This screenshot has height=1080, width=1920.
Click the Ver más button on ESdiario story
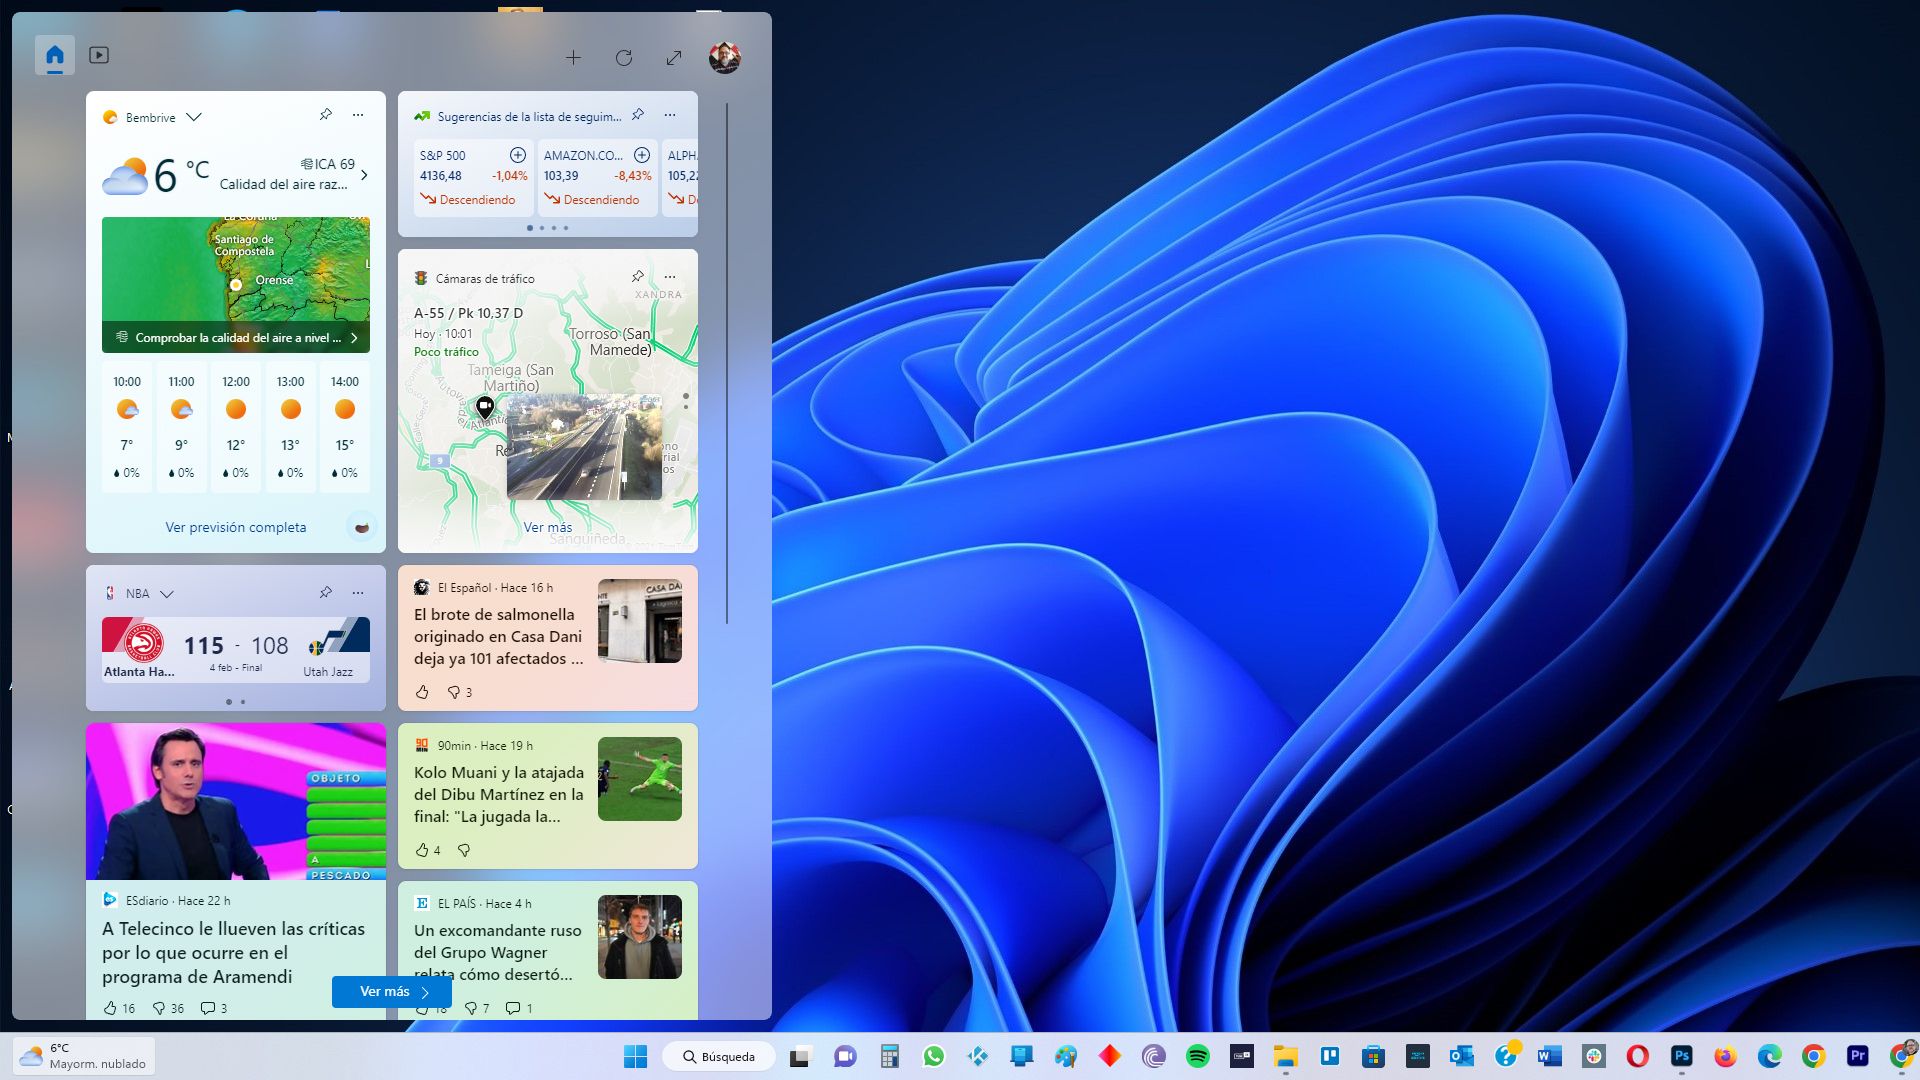(391, 991)
